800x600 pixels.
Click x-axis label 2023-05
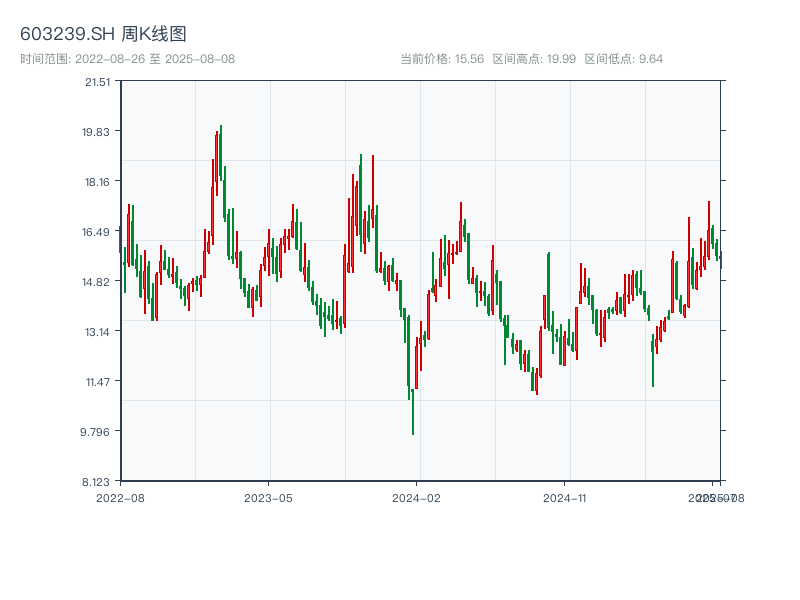268,498
